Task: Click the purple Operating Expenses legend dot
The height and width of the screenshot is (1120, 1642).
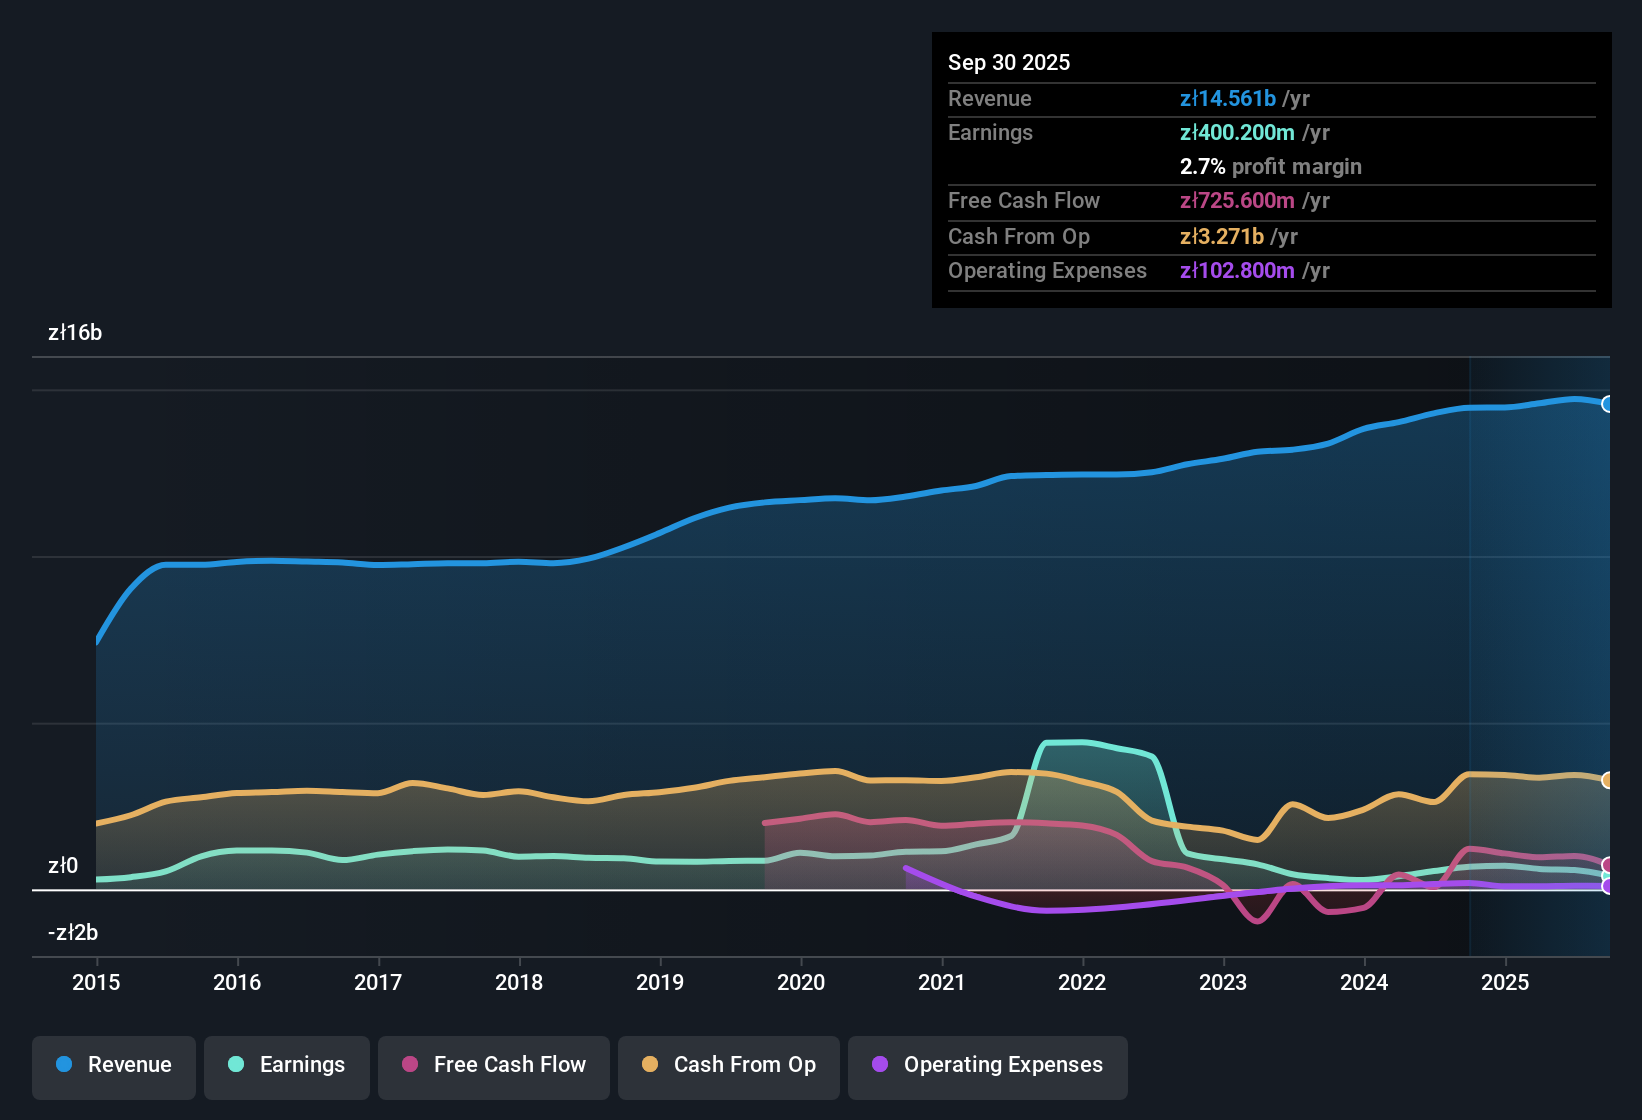Action: (879, 1065)
